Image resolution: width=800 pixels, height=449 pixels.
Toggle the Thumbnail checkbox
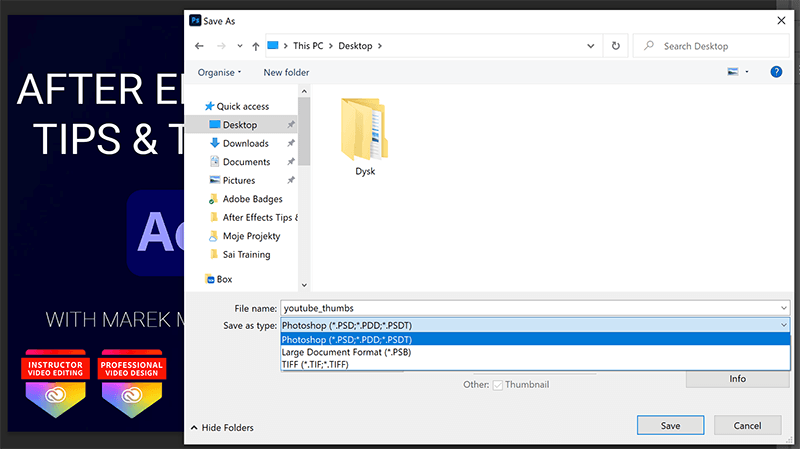coord(497,385)
